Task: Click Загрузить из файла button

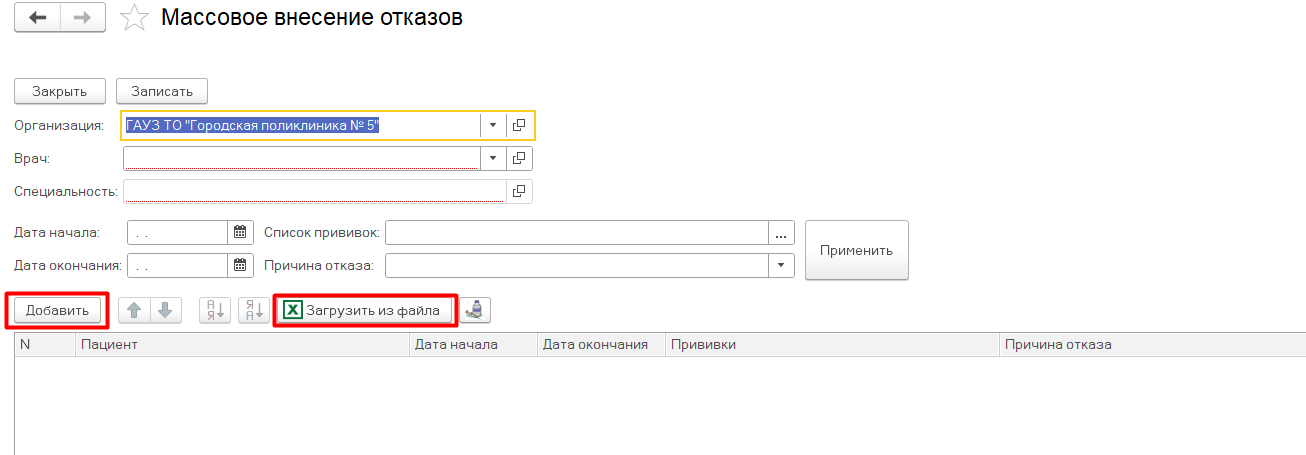Action: point(363,311)
